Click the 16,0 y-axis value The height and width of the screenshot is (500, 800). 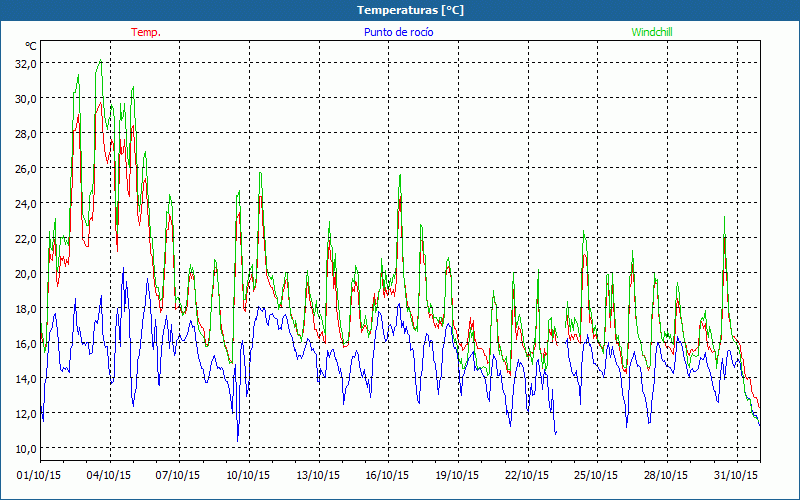pos(26,343)
